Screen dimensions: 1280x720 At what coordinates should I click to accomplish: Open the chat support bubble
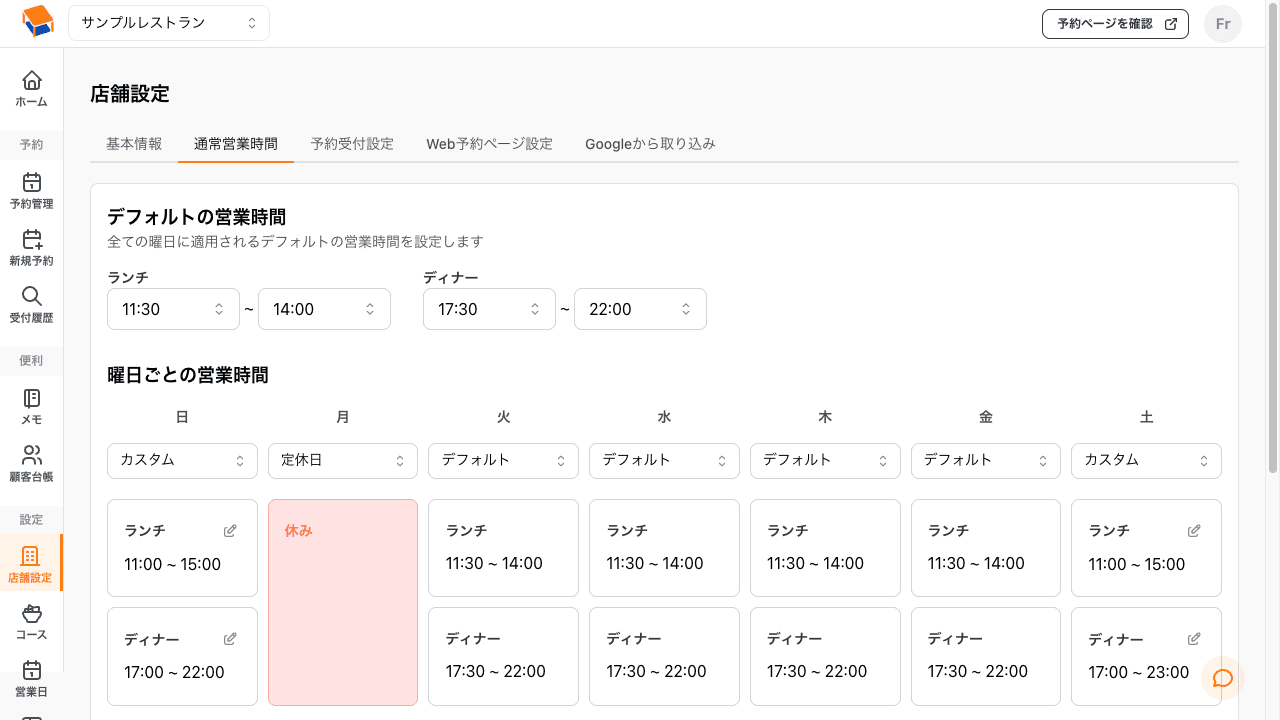click(1222, 678)
